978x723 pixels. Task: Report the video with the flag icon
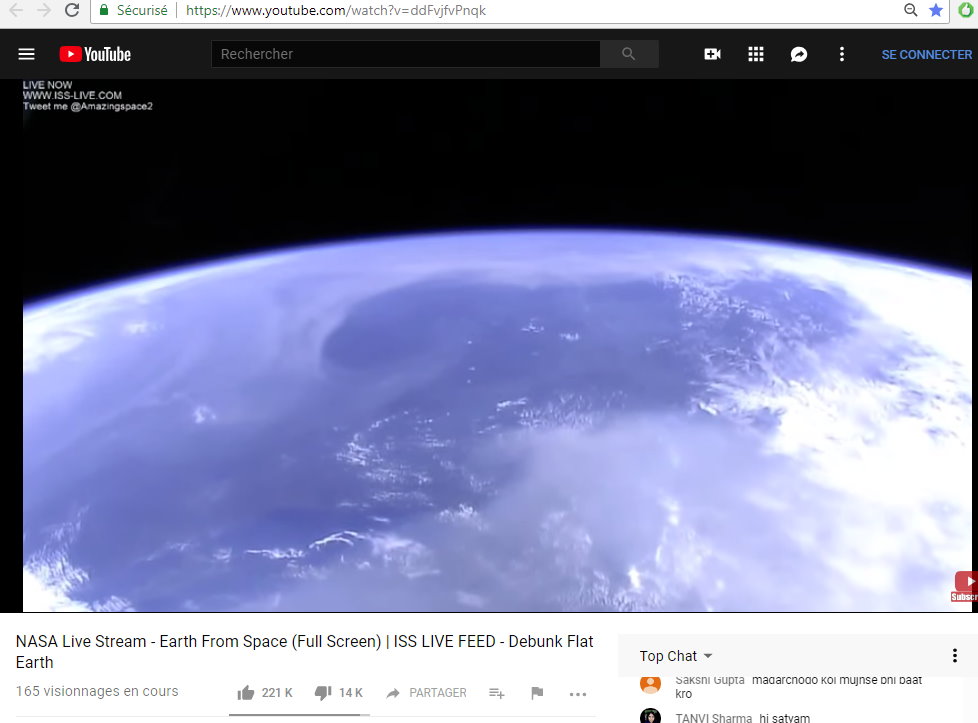click(x=537, y=693)
